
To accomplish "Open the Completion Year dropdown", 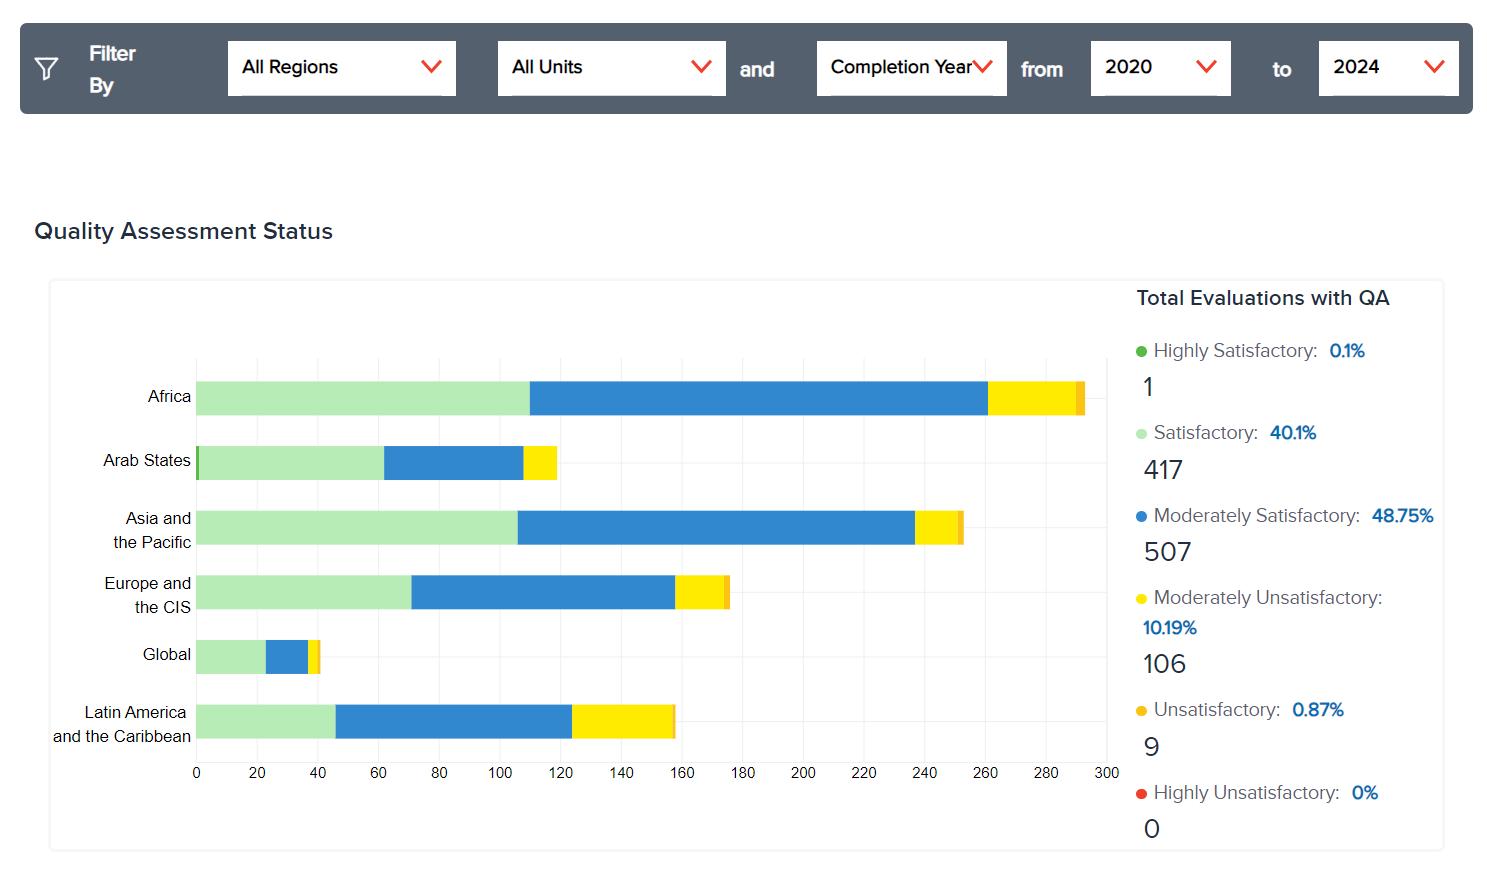I will [912, 68].
